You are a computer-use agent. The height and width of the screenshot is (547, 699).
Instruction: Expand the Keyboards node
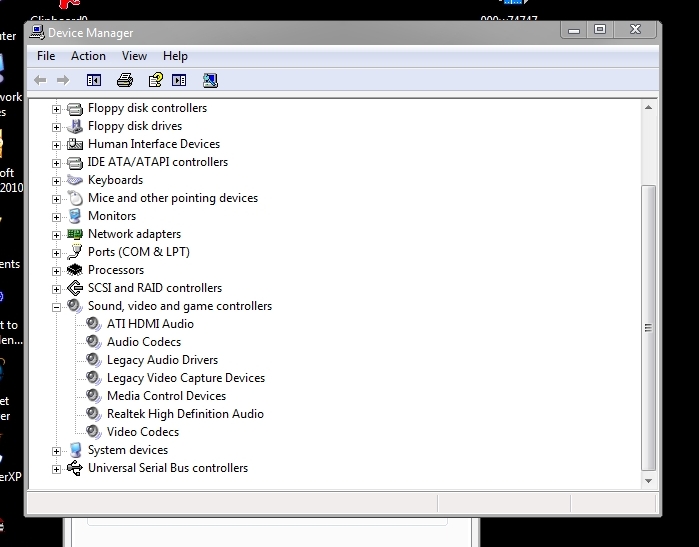[x=56, y=181]
